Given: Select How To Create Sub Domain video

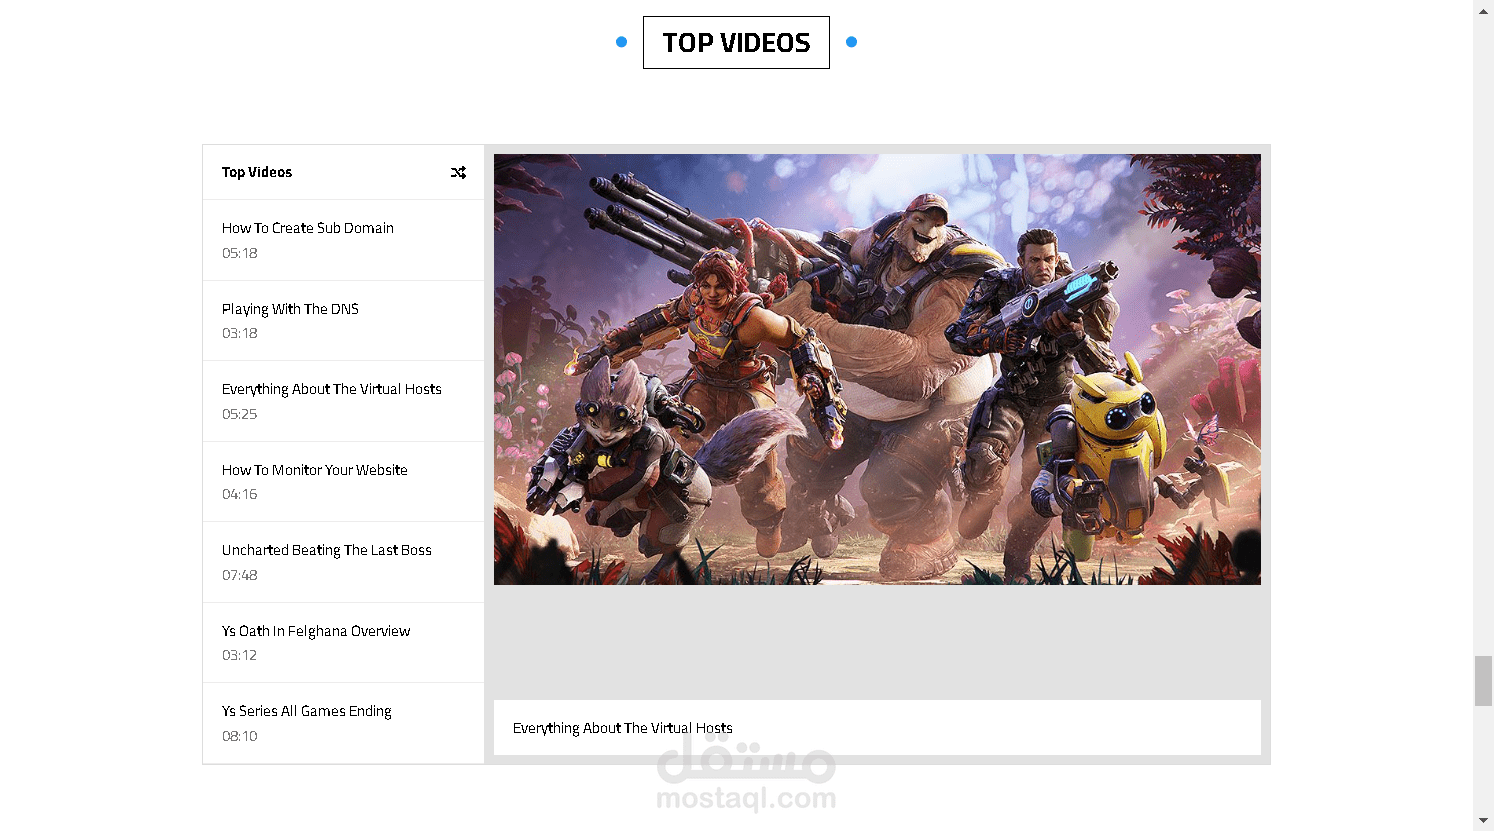Looking at the screenshot, I should pyautogui.click(x=343, y=240).
